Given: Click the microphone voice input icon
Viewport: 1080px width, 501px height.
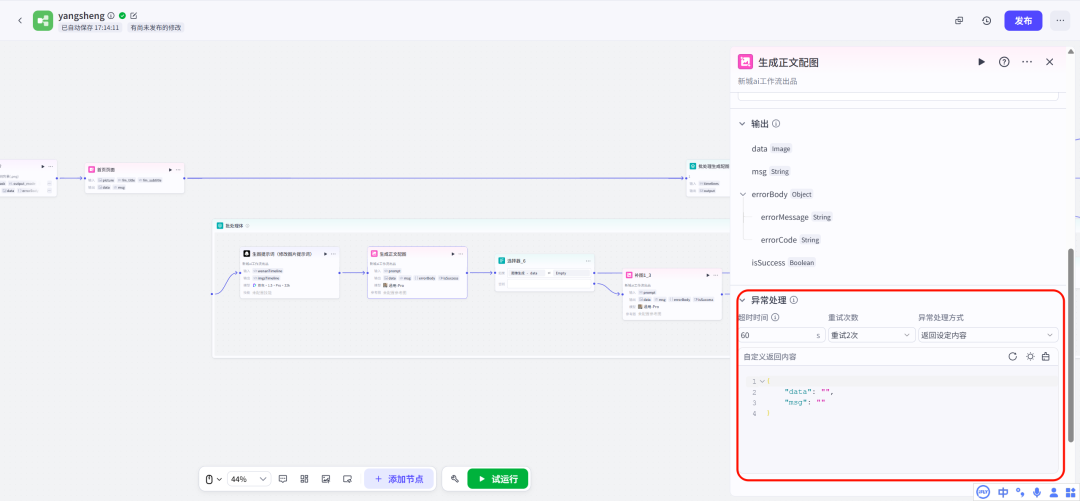Looking at the screenshot, I should click(1037, 492).
